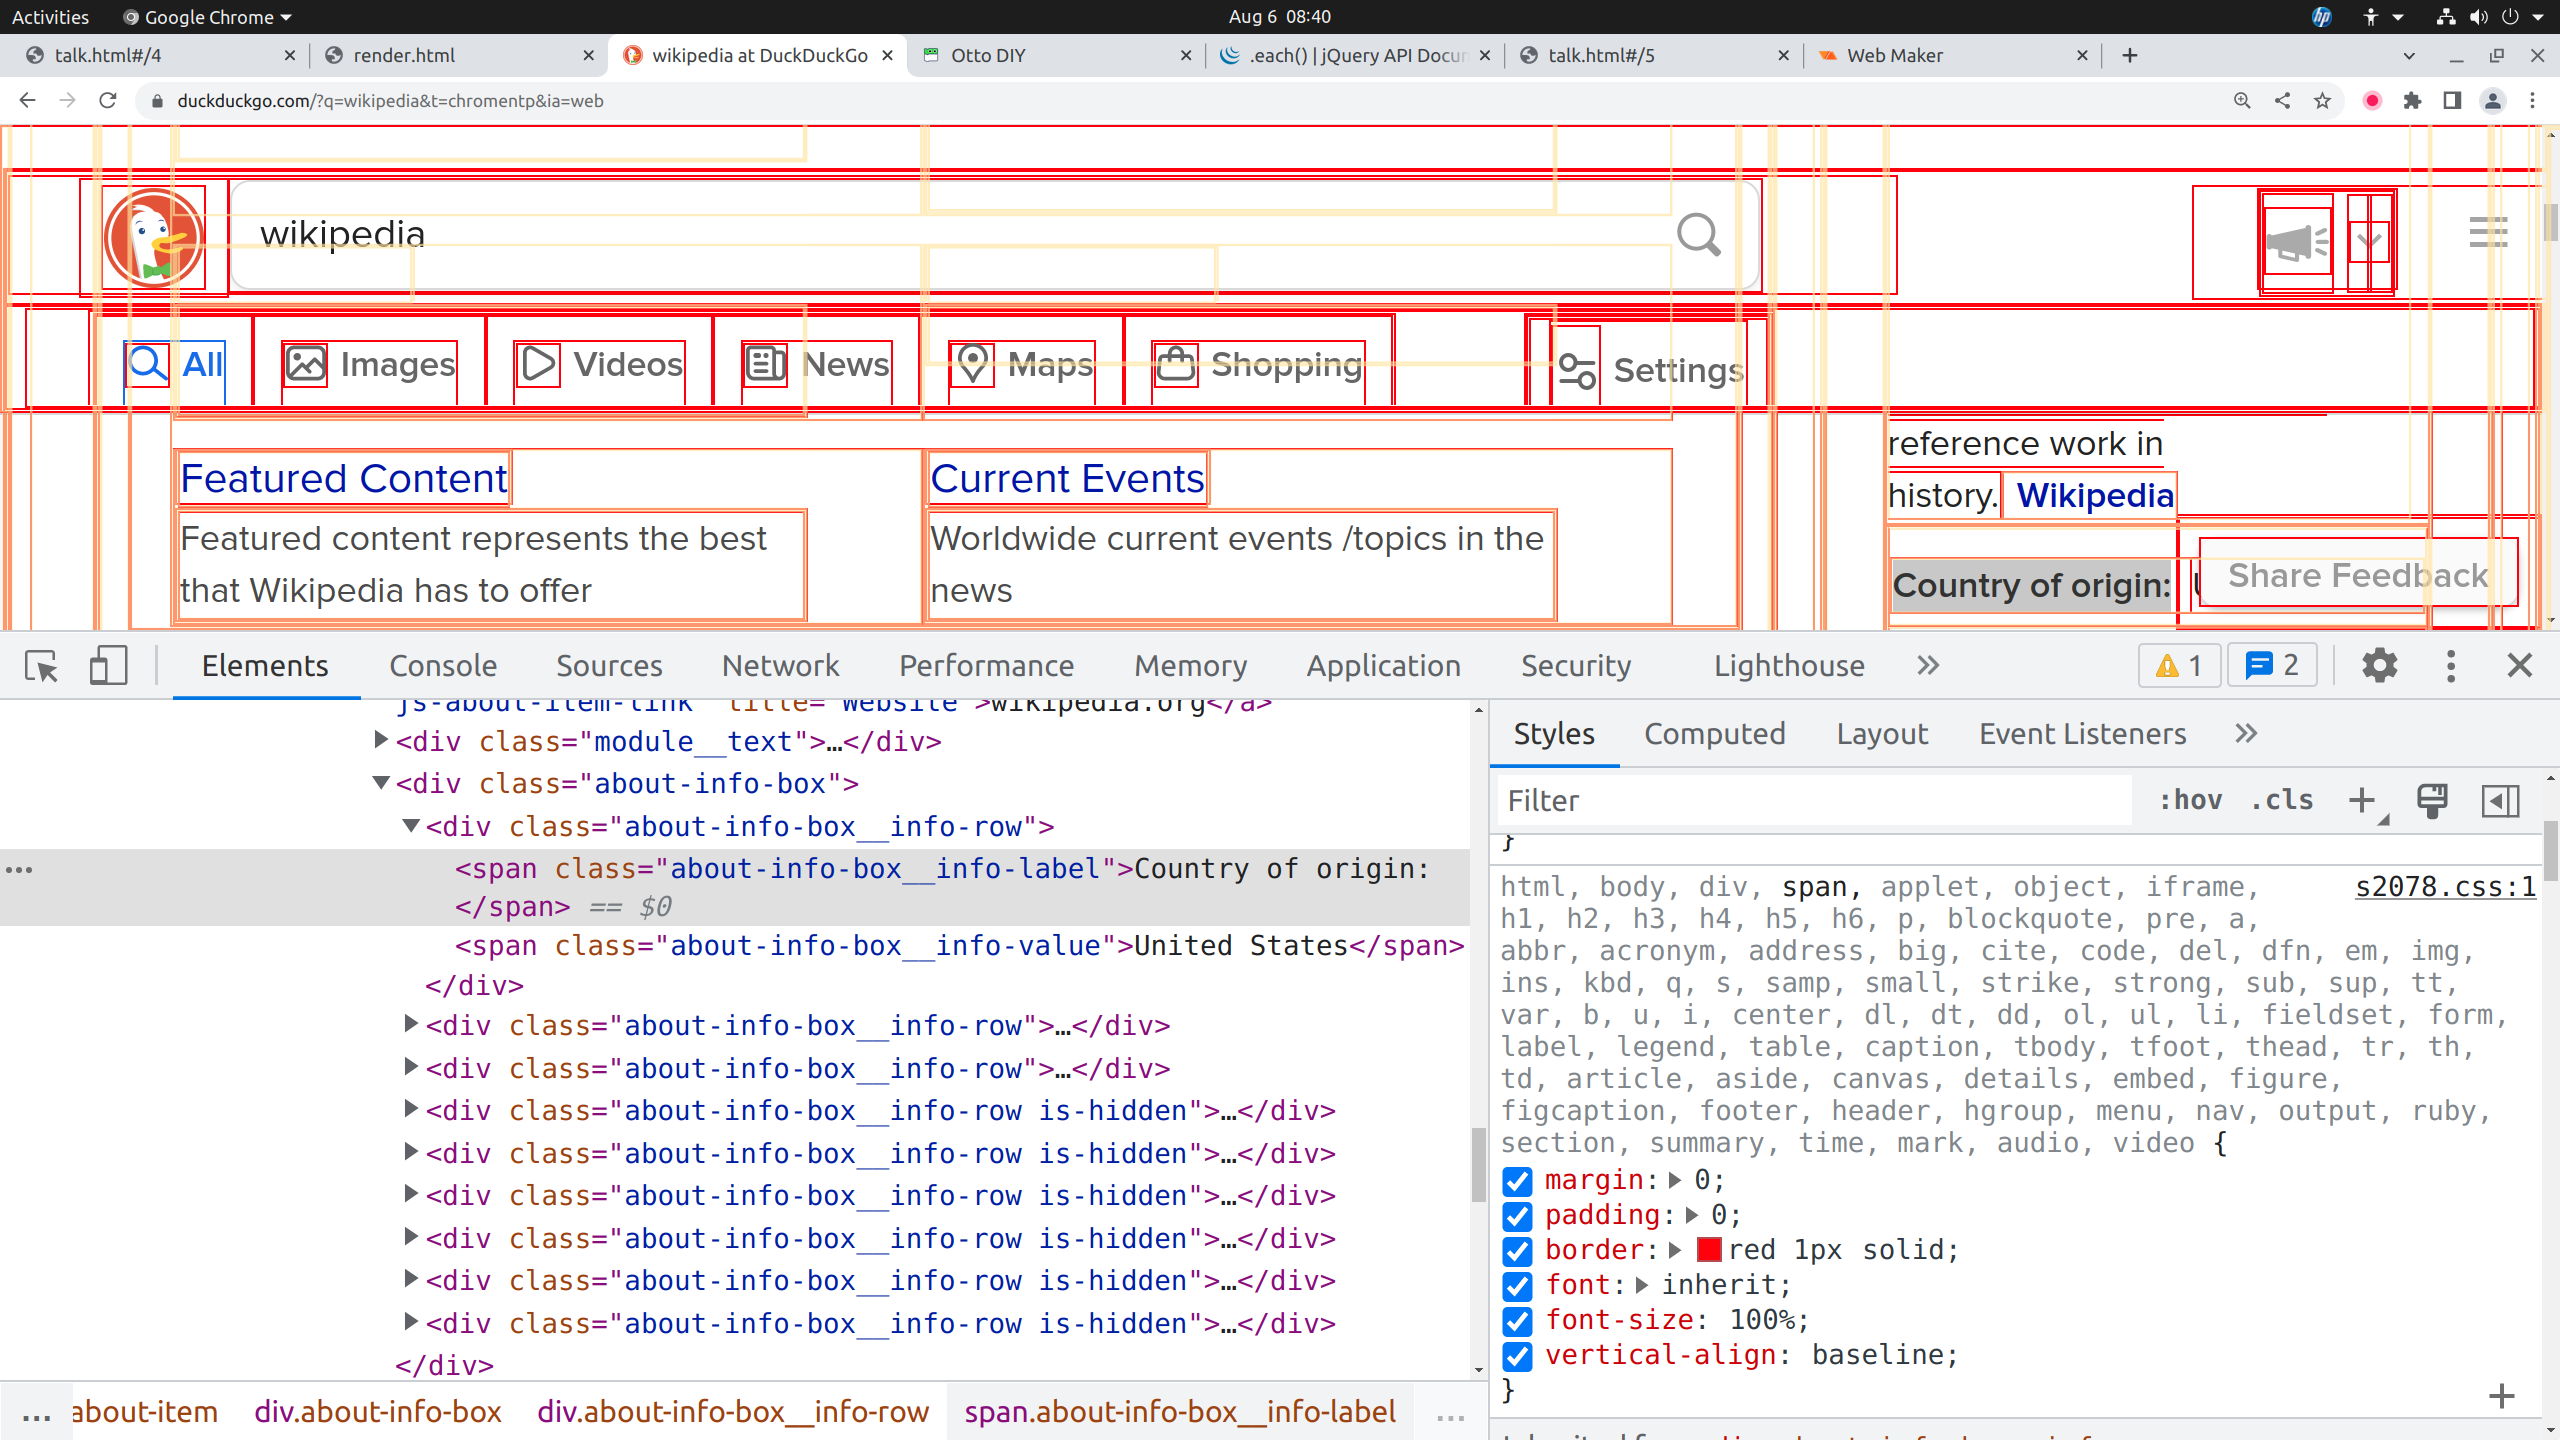The image size is (2560, 1440).
Task: Click the DuckDuckGo search magnifier icon
Action: point(1698,236)
